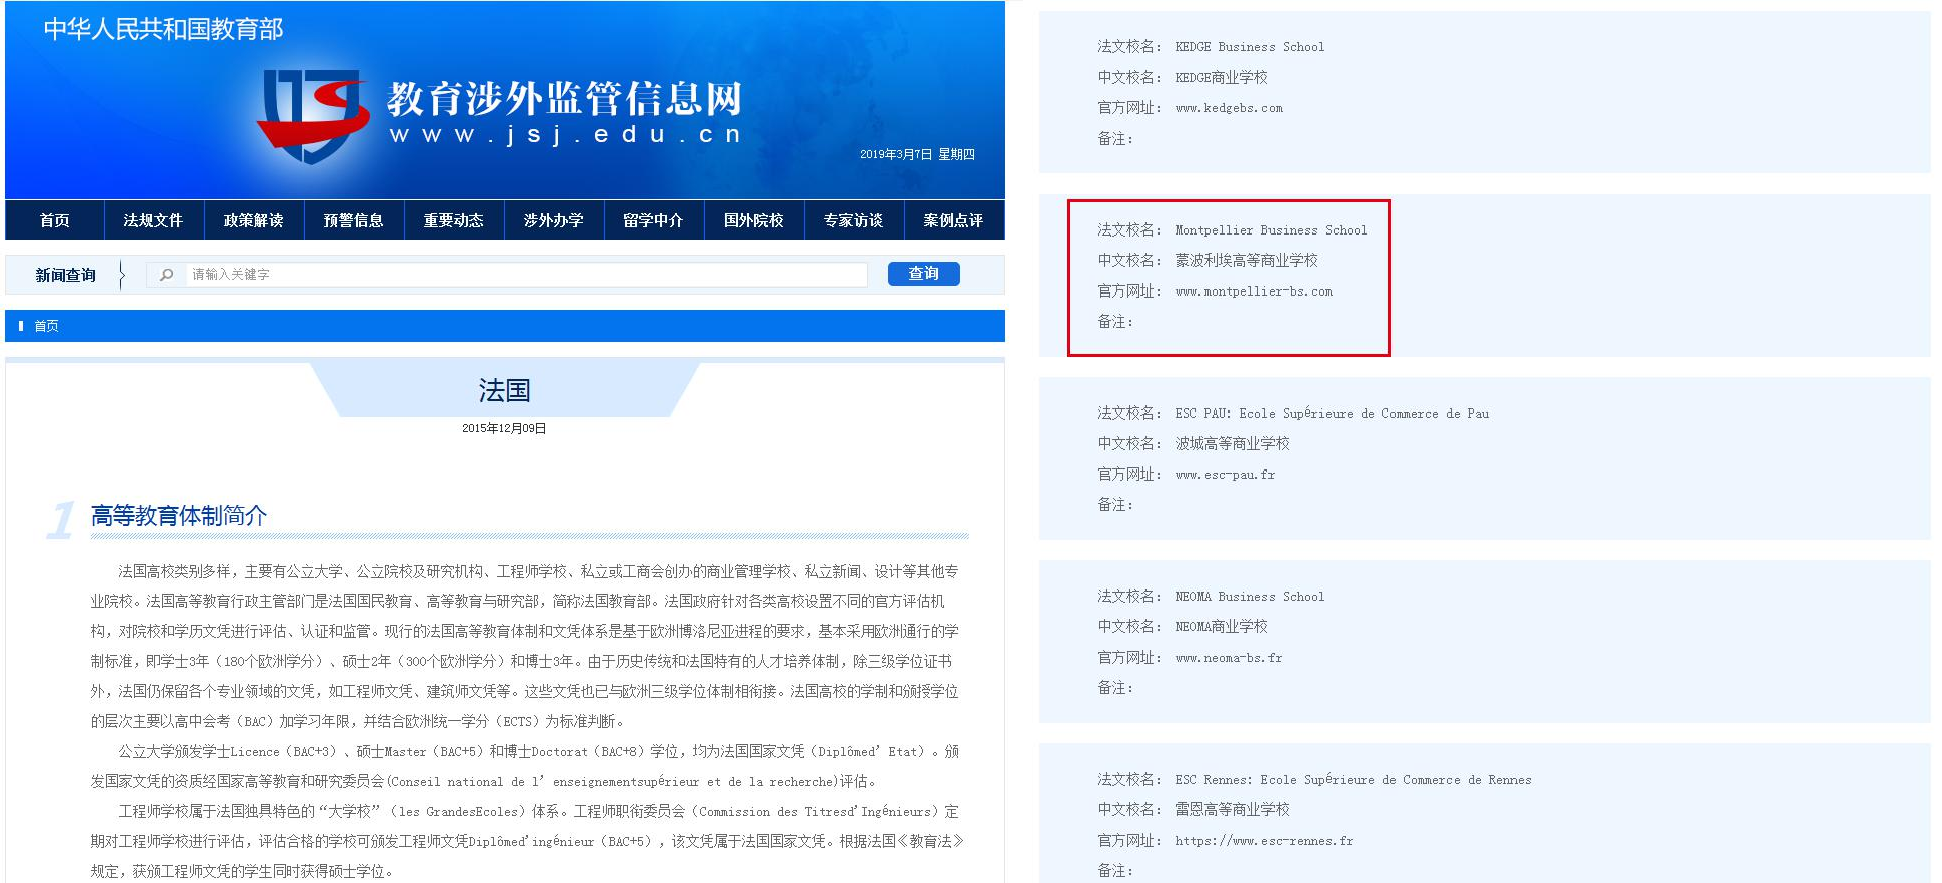
Task: Navigate to 国外院校 section
Action: coord(754,220)
